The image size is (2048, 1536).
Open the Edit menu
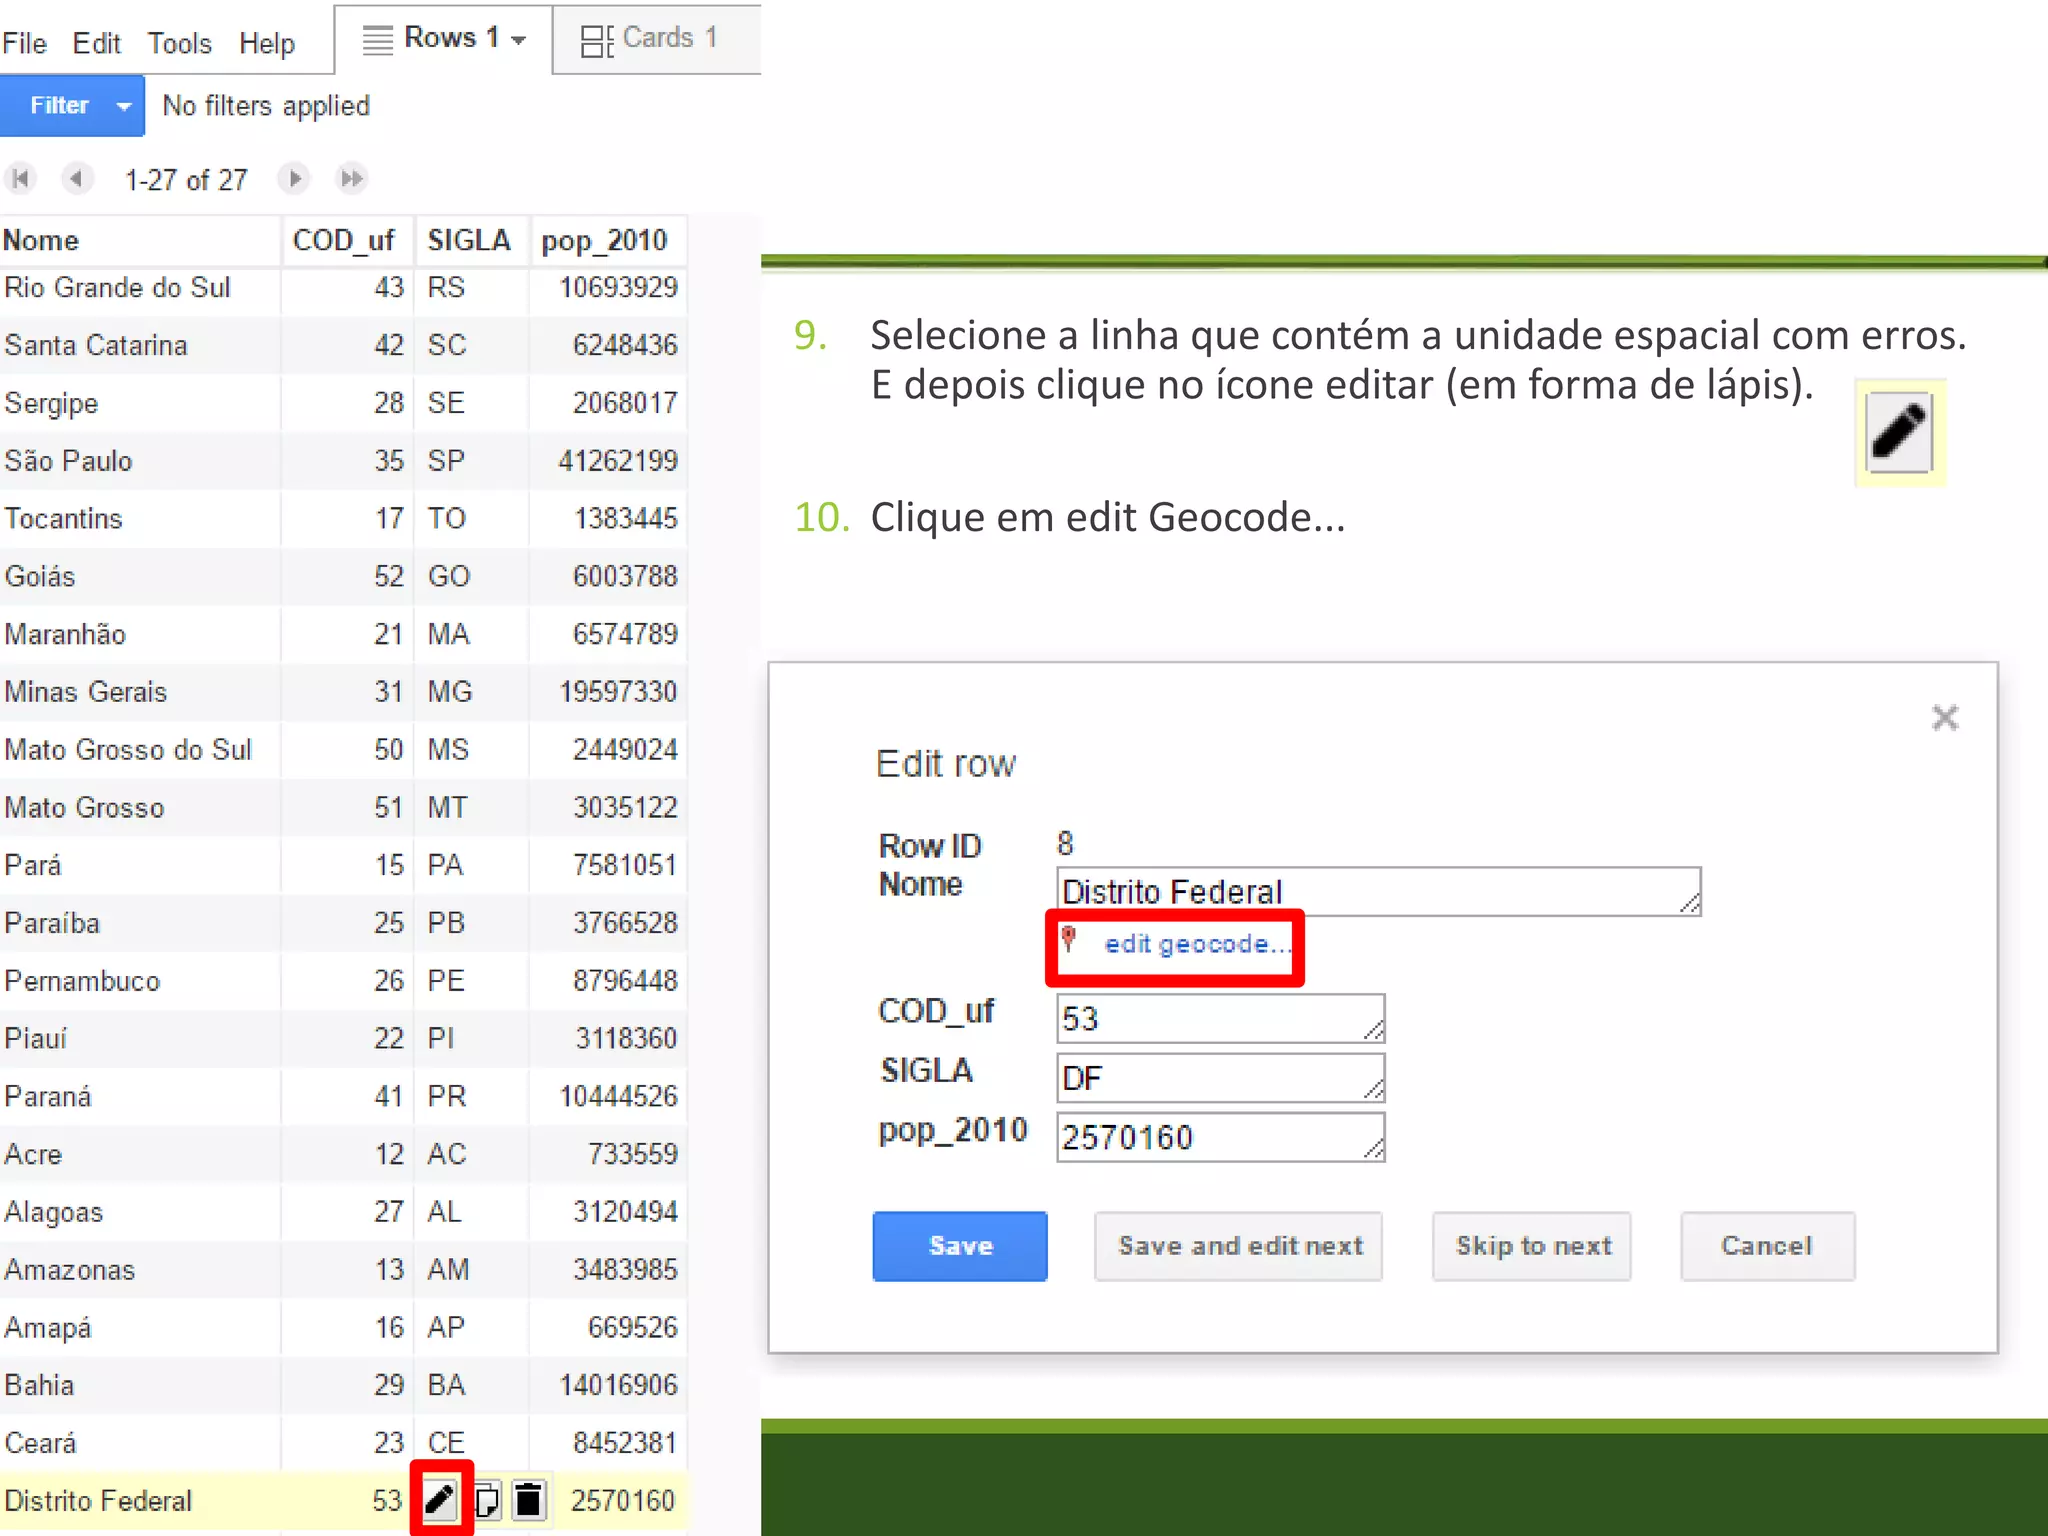[96, 43]
